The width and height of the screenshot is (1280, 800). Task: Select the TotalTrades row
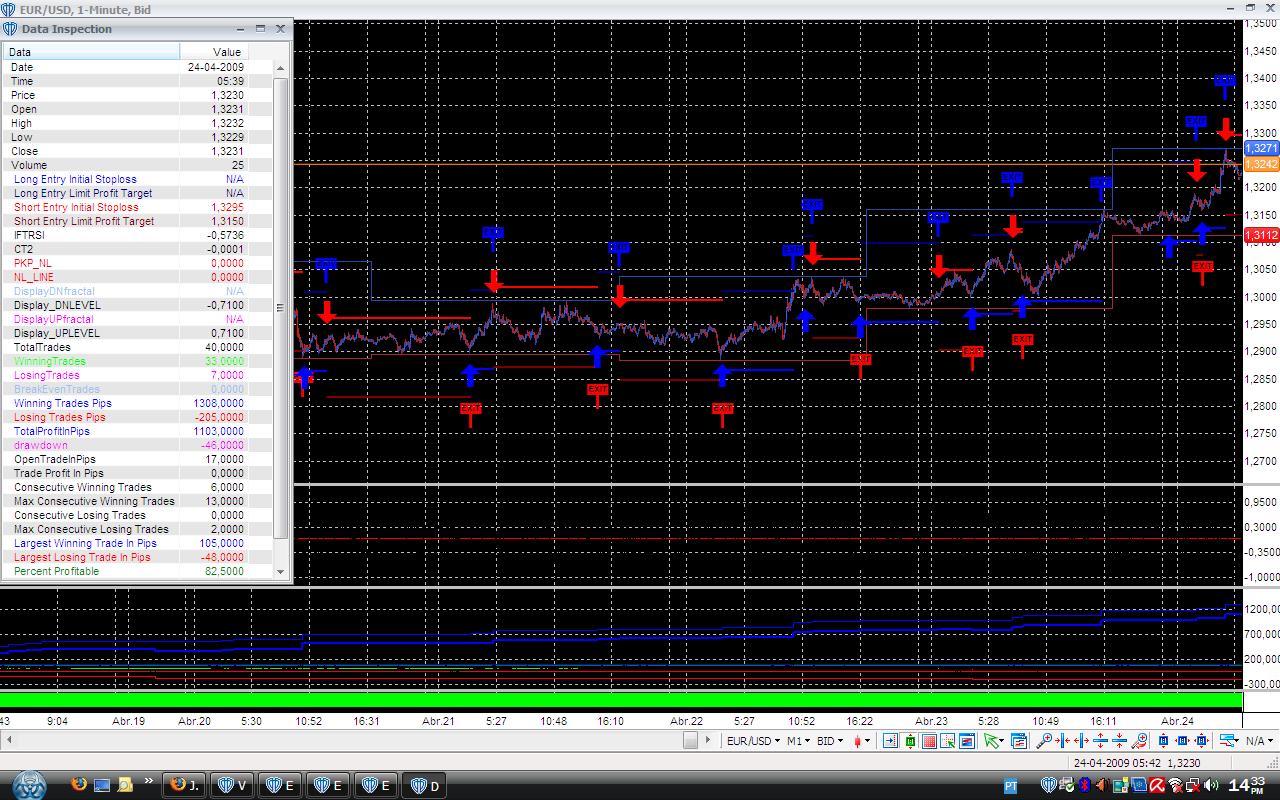138,347
